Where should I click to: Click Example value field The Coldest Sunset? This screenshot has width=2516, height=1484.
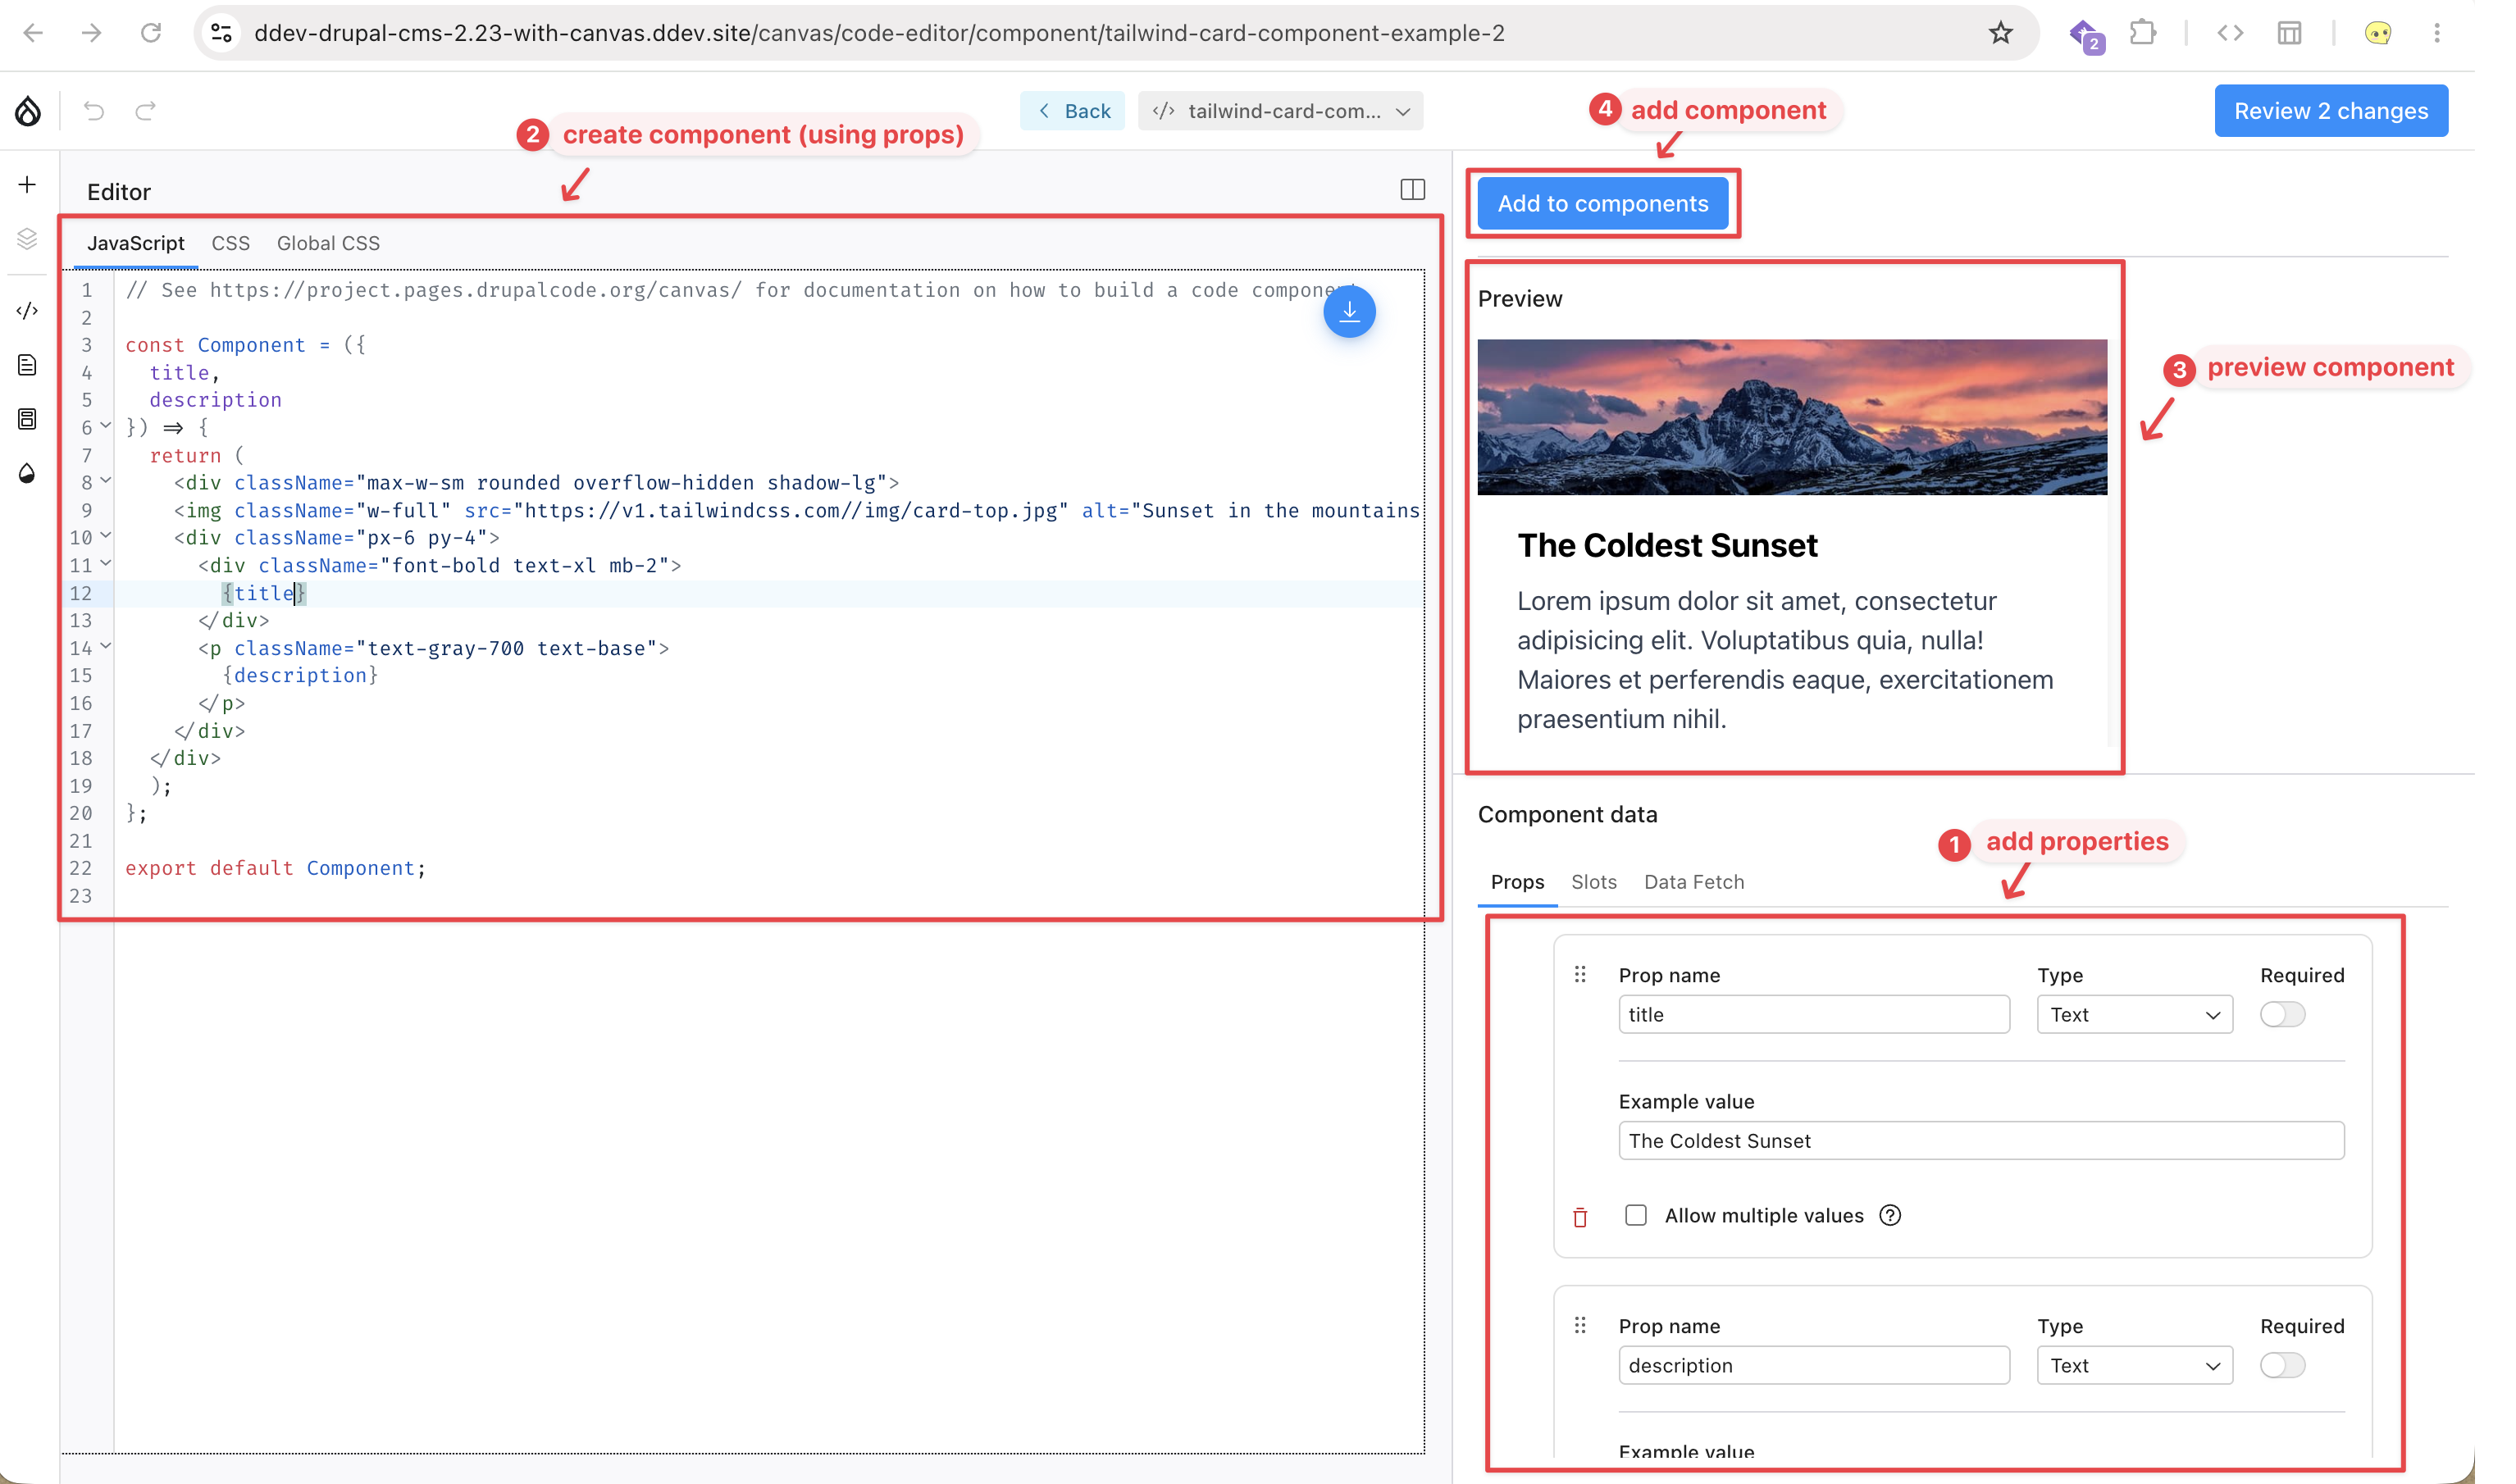1981,1141
